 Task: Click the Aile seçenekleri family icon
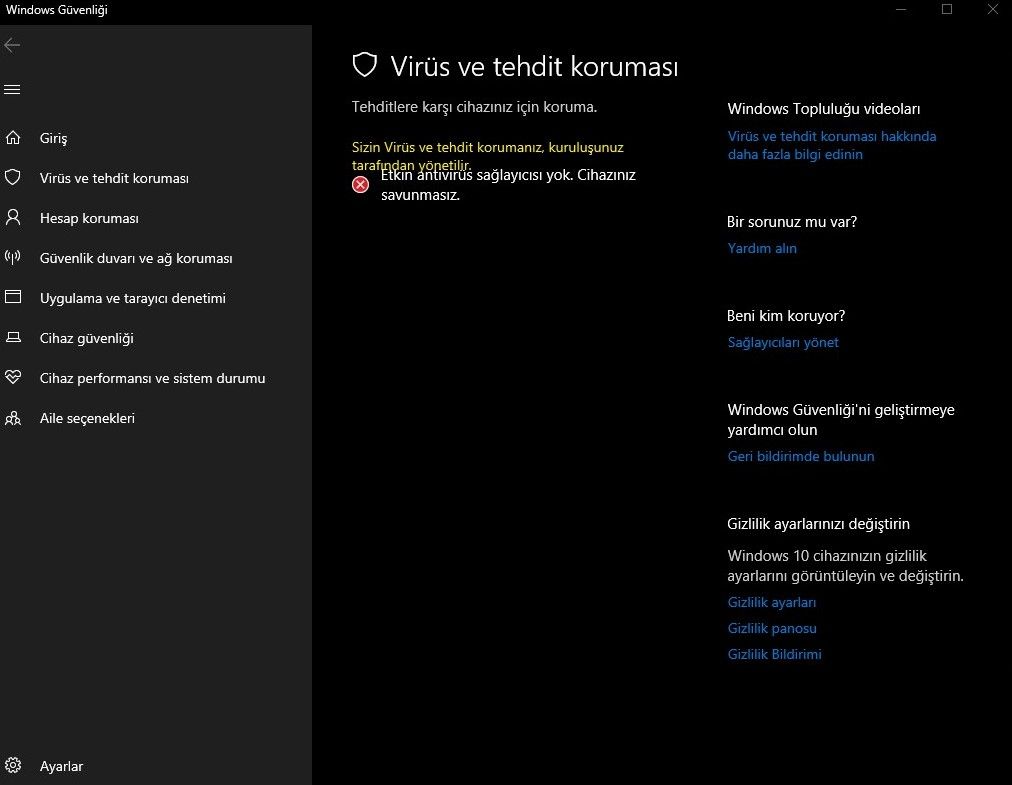click(x=13, y=418)
